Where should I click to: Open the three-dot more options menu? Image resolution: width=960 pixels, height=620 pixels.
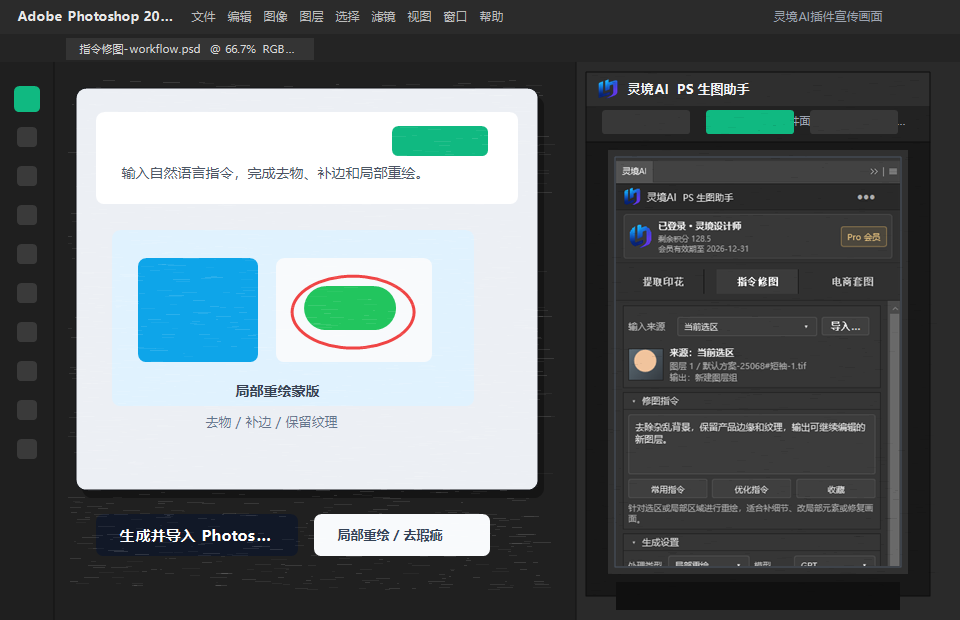(866, 197)
